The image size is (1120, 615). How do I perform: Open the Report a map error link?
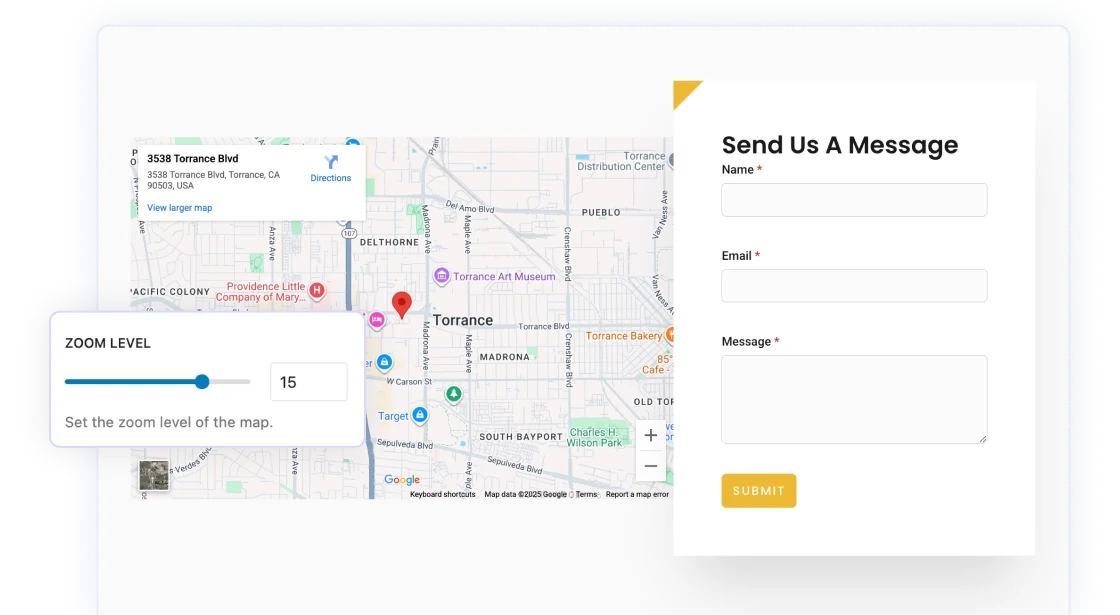click(637, 494)
